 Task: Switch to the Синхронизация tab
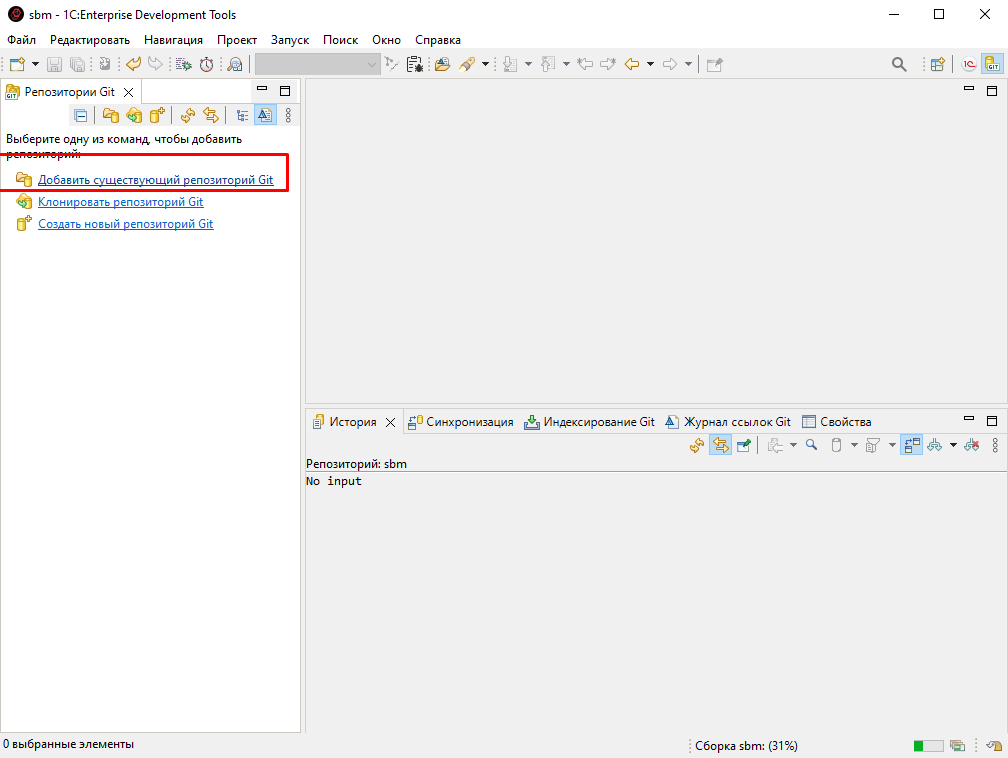[460, 422]
